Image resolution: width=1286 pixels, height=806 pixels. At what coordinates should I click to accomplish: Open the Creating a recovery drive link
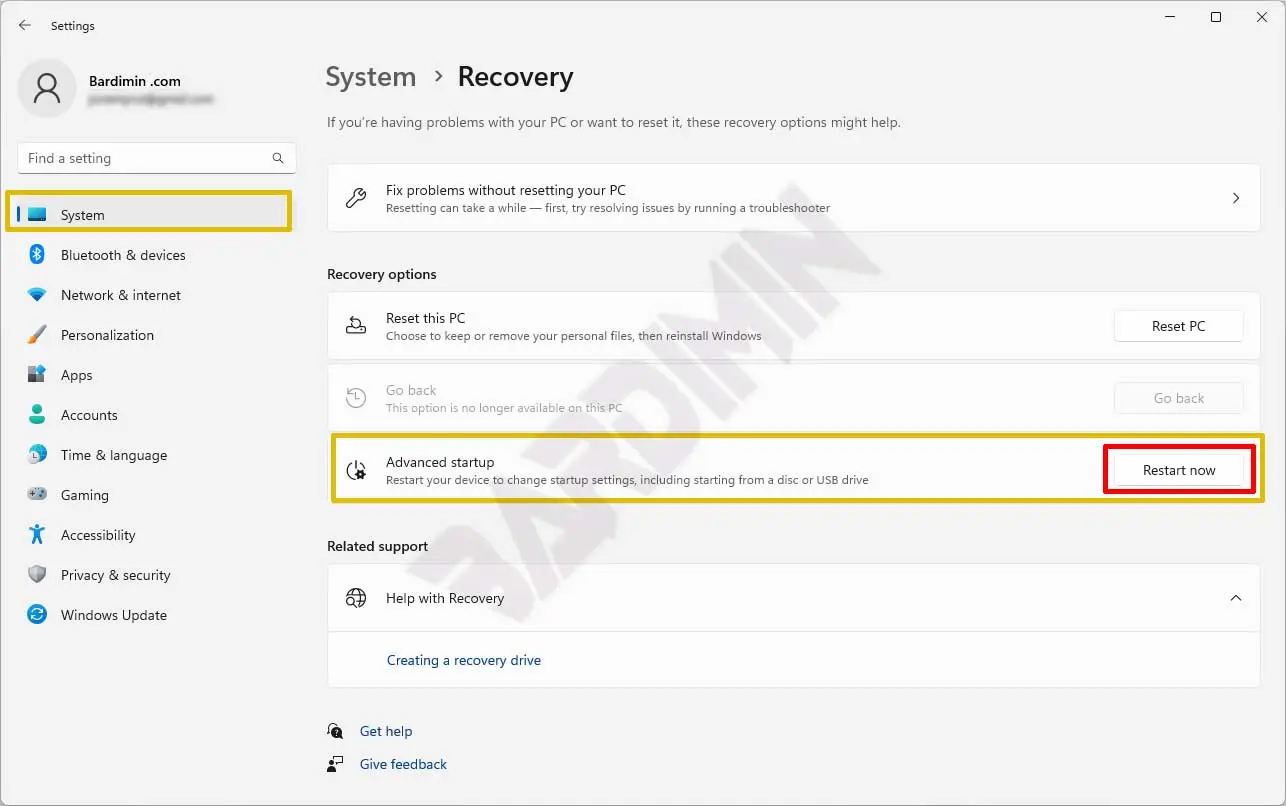click(x=464, y=660)
